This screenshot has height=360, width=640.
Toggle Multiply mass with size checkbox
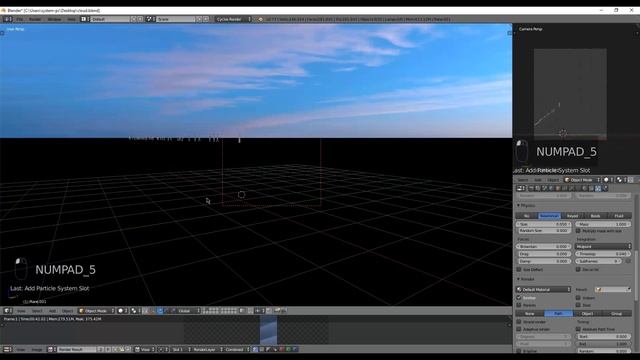tap(578, 231)
